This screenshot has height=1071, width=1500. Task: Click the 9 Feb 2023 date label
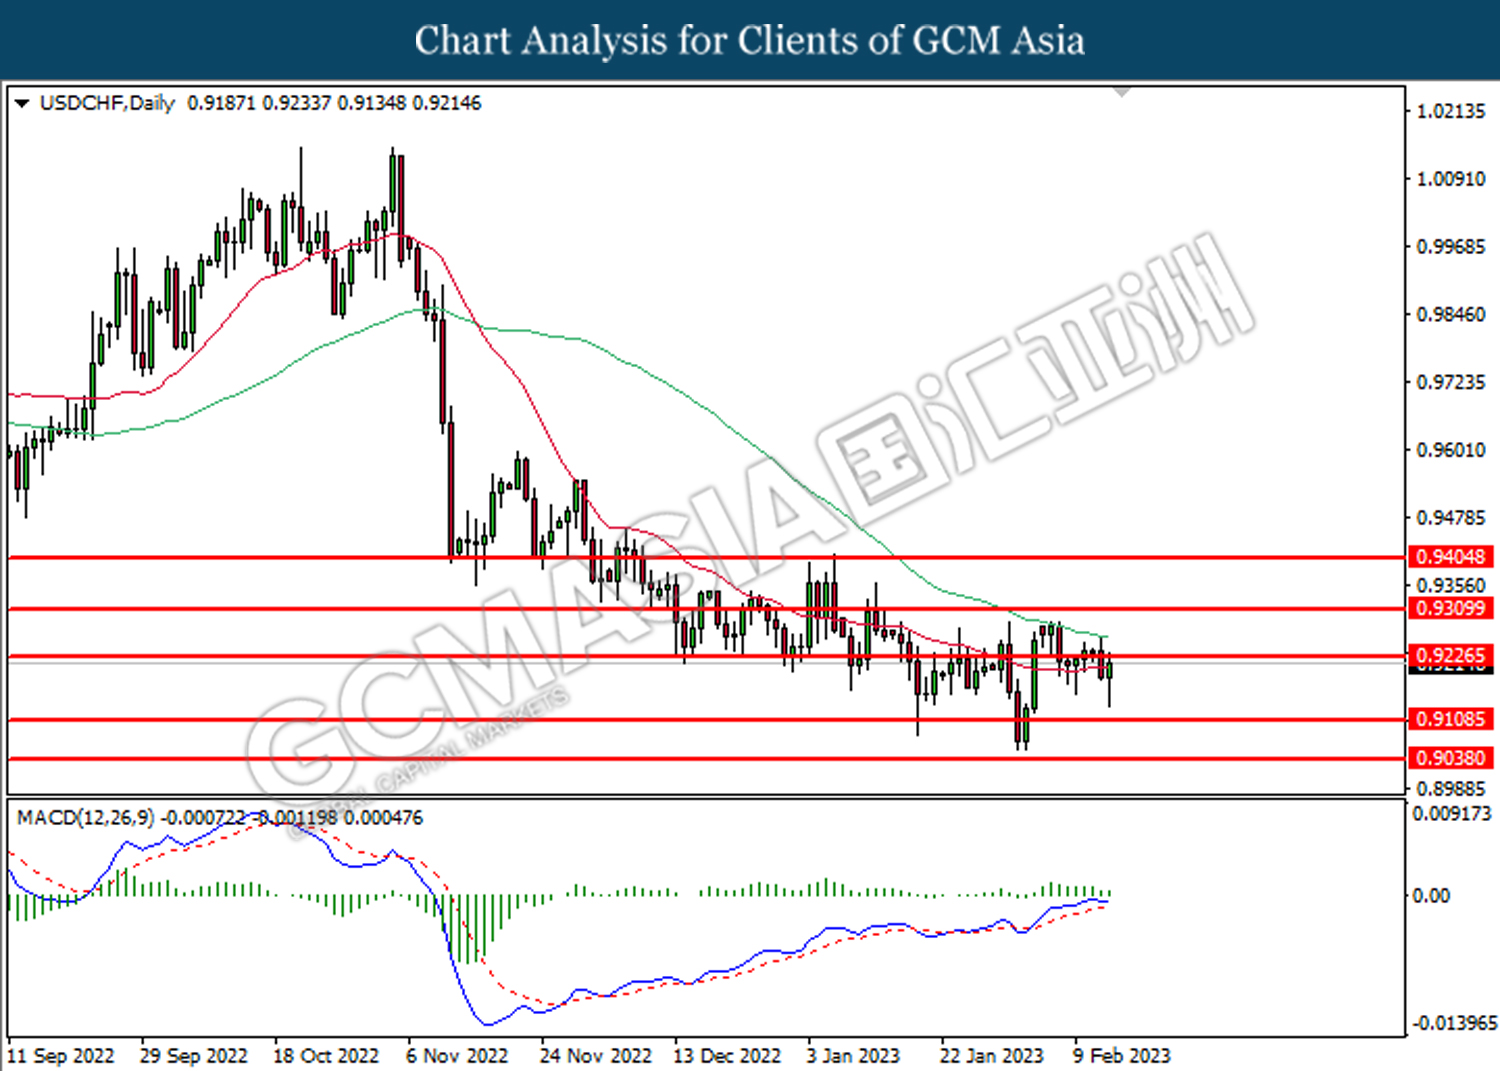(1121, 1056)
